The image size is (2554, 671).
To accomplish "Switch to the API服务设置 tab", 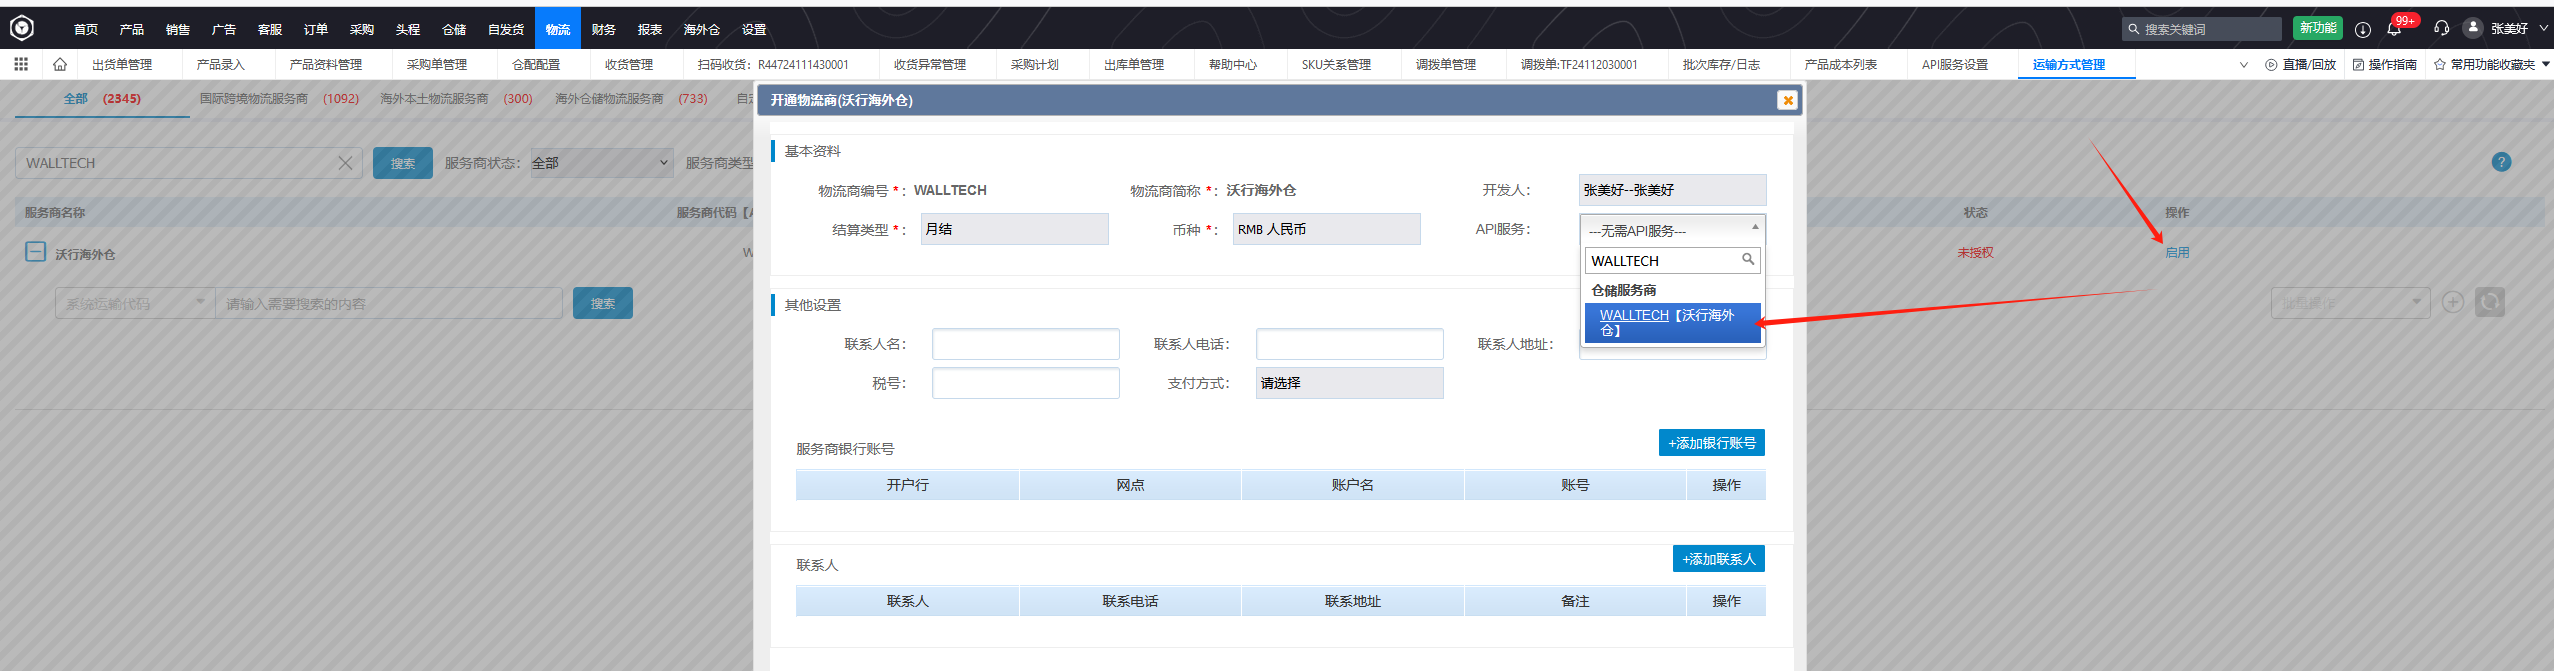I will pyautogui.click(x=1955, y=64).
